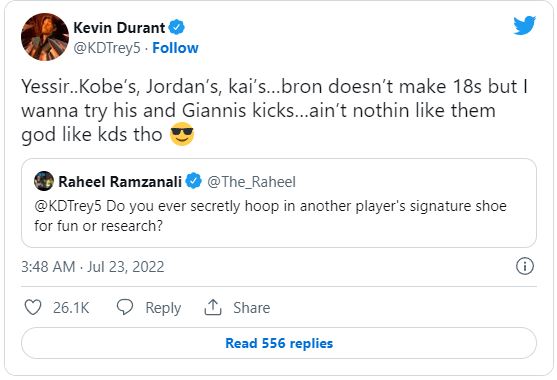Click the Reply label
Image resolution: width=557 pixels, height=380 pixels.
click(x=163, y=308)
